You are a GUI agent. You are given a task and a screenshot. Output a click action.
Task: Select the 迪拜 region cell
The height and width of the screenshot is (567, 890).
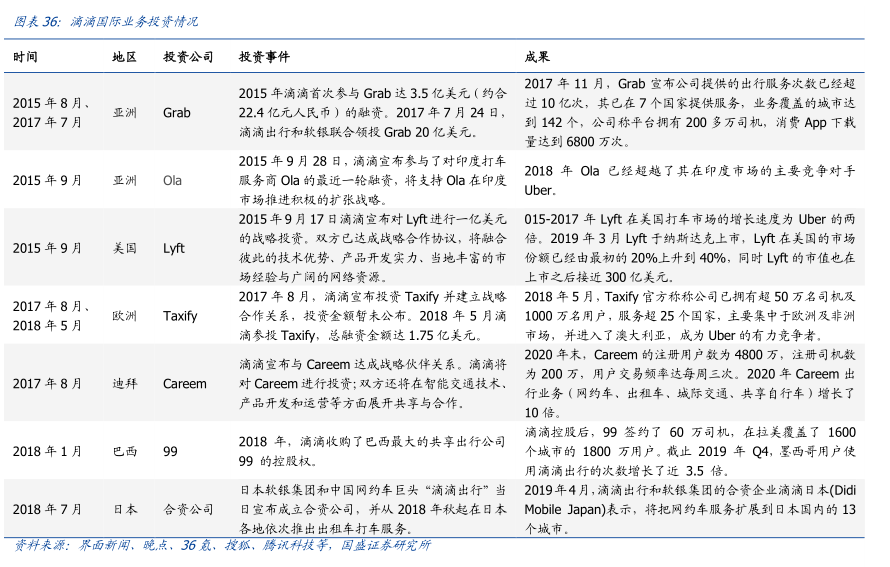124,383
